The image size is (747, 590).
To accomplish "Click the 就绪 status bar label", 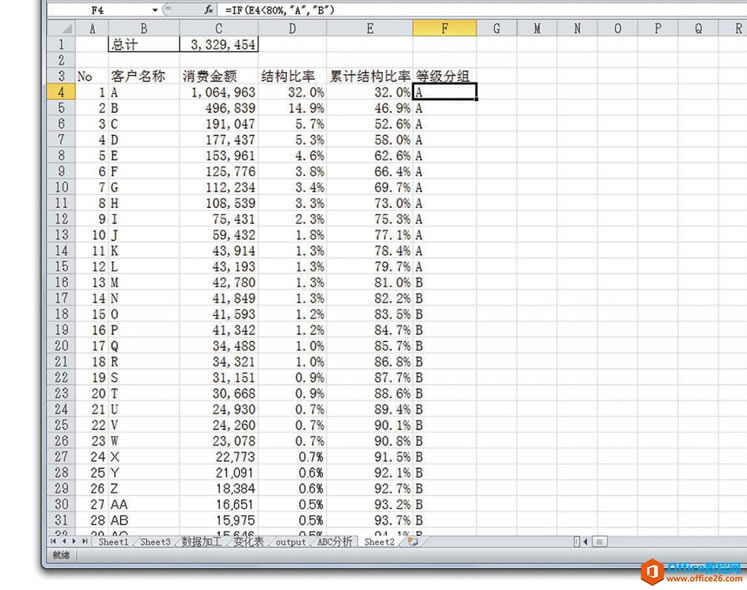I will [61, 555].
